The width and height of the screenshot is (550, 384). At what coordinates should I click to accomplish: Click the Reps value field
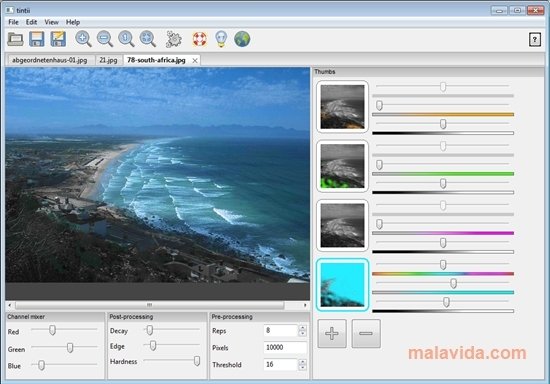tap(281, 331)
